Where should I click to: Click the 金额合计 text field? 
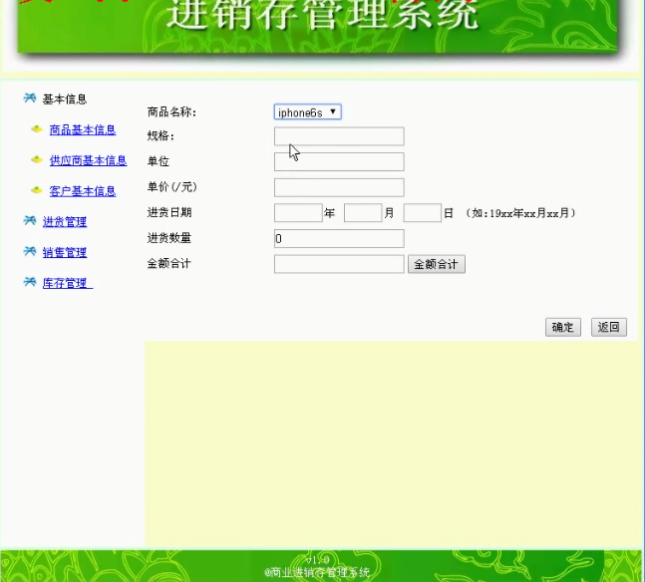coord(339,264)
